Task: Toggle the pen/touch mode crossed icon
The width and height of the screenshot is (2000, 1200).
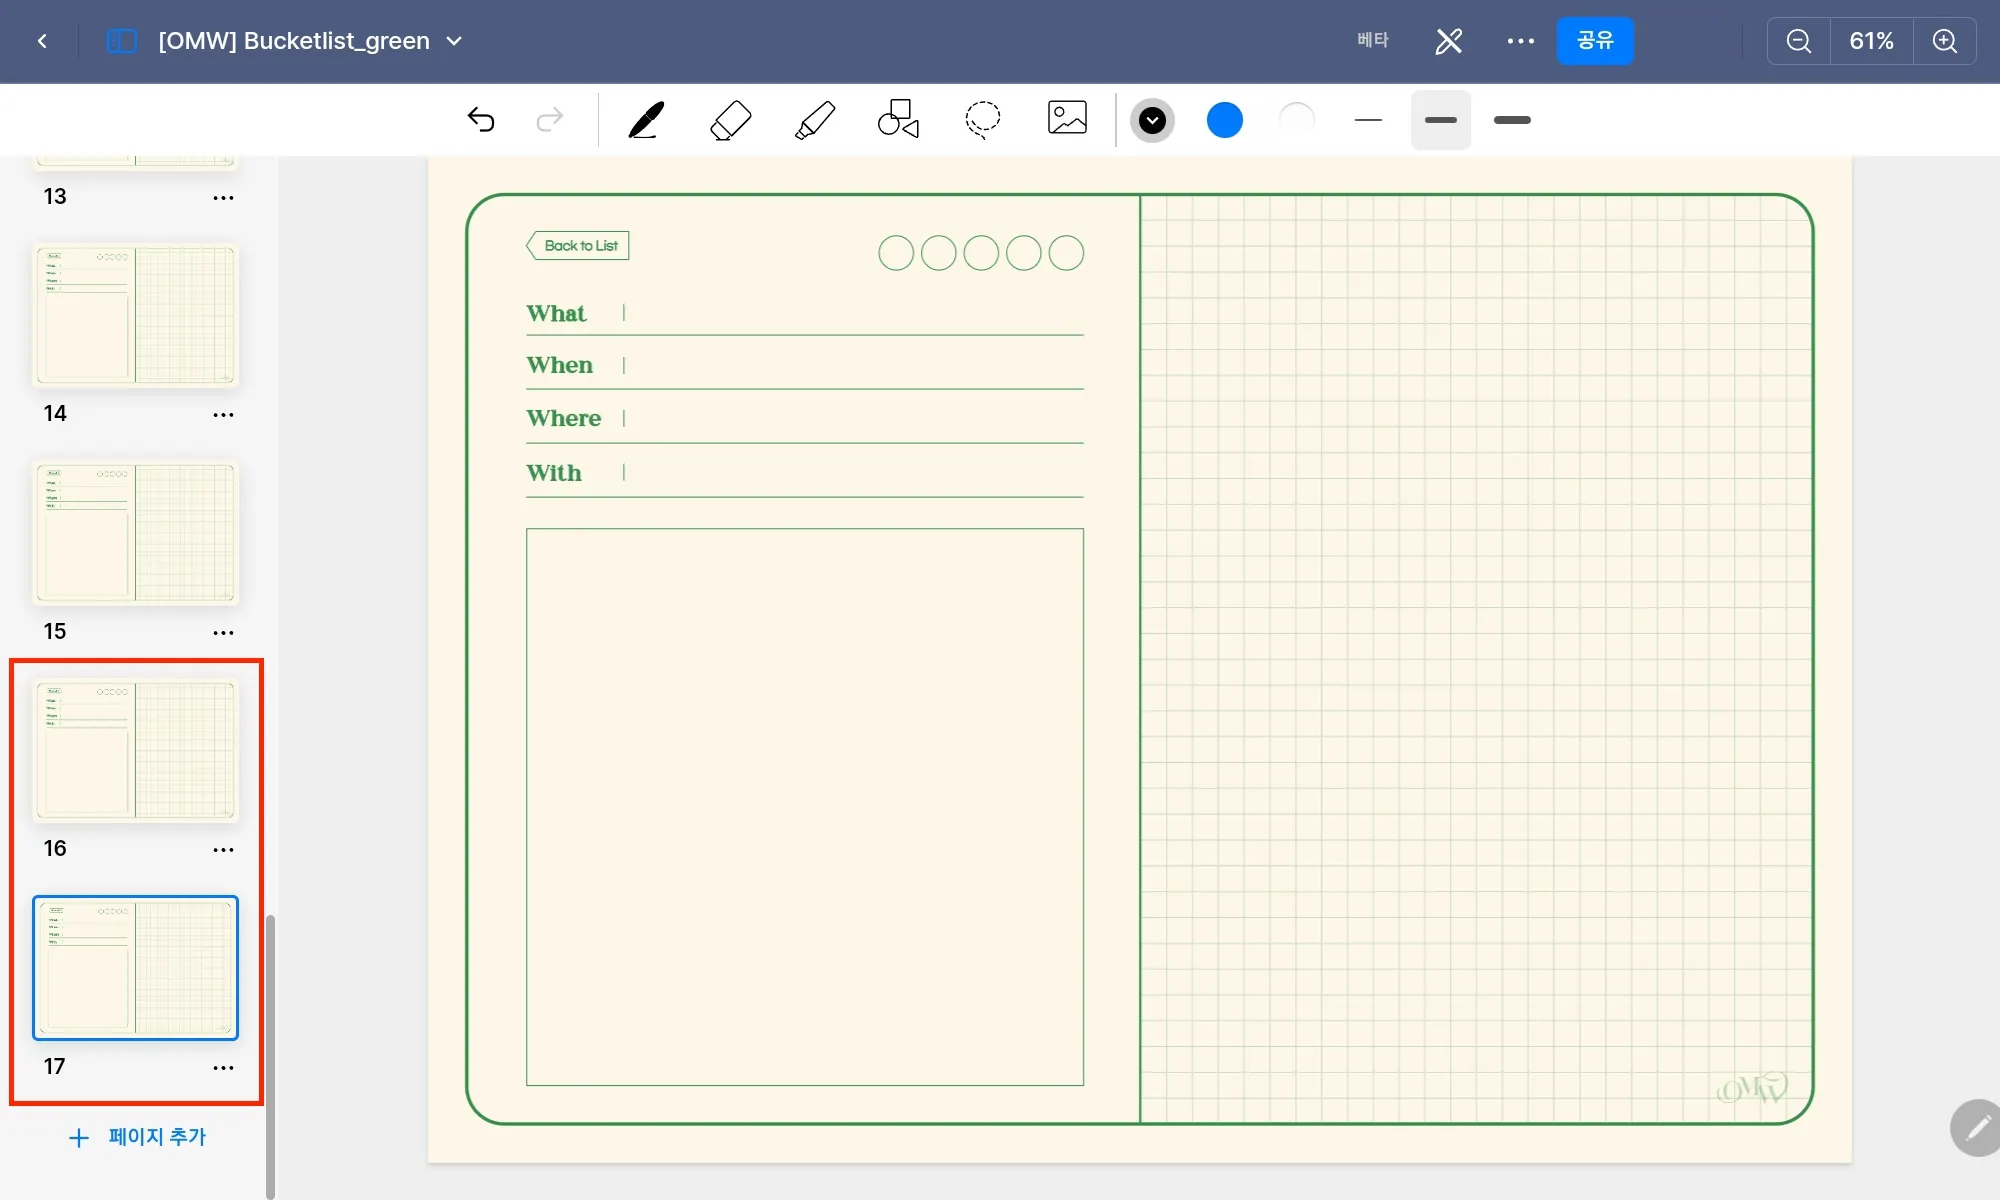Action: coord(1448,41)
